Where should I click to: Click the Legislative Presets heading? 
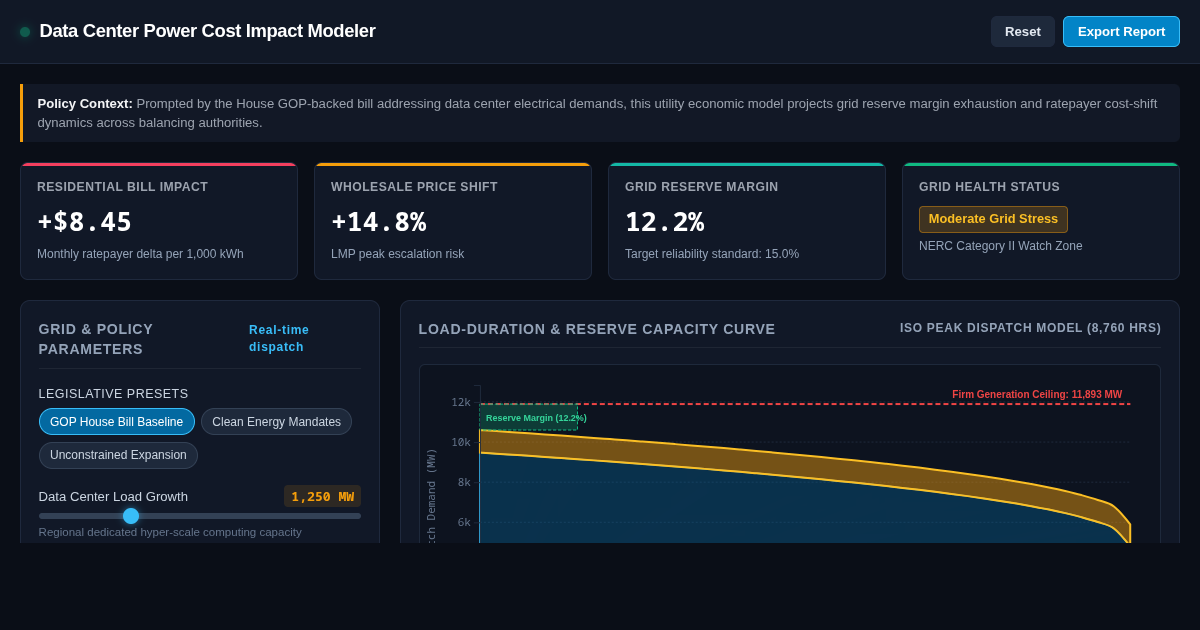click(x=113, y=394)
